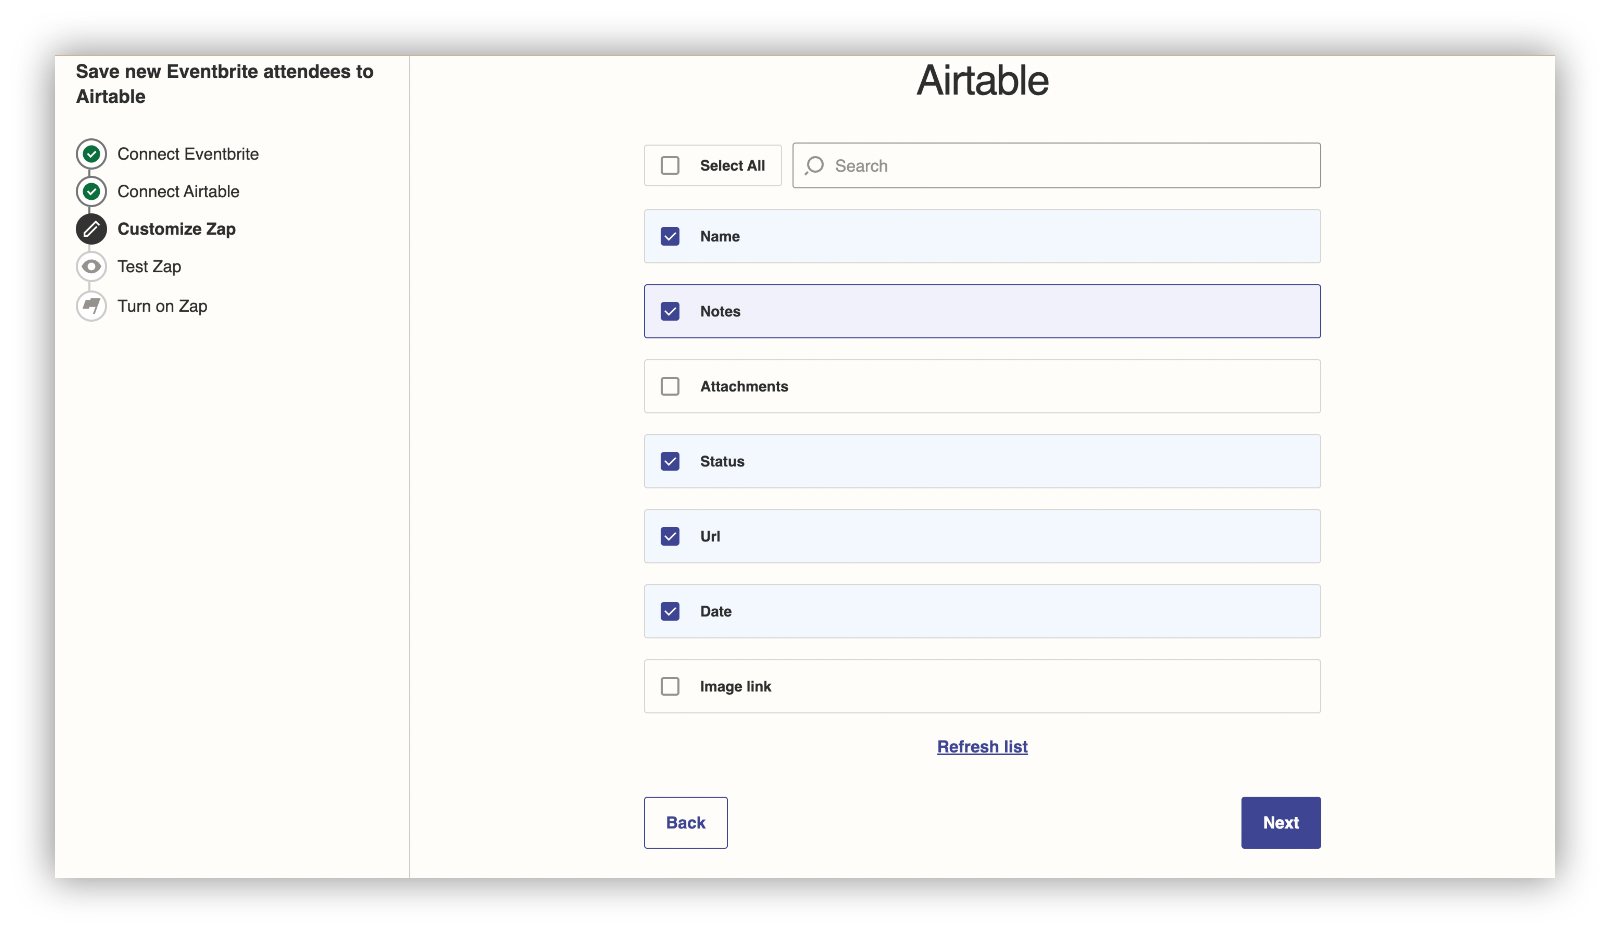Click the Status field label text
This screenshot has height=933, width=1610.
(722, 461)
